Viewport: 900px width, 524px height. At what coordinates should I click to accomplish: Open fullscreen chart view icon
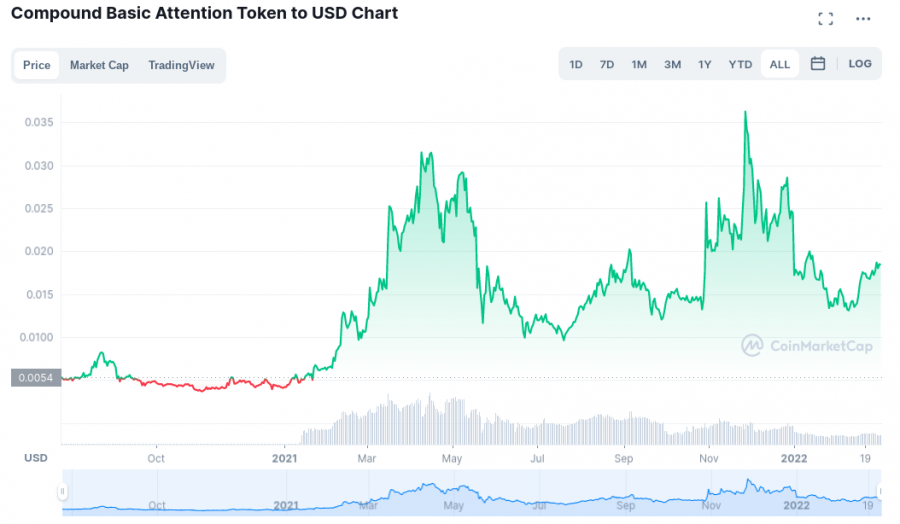825,19
